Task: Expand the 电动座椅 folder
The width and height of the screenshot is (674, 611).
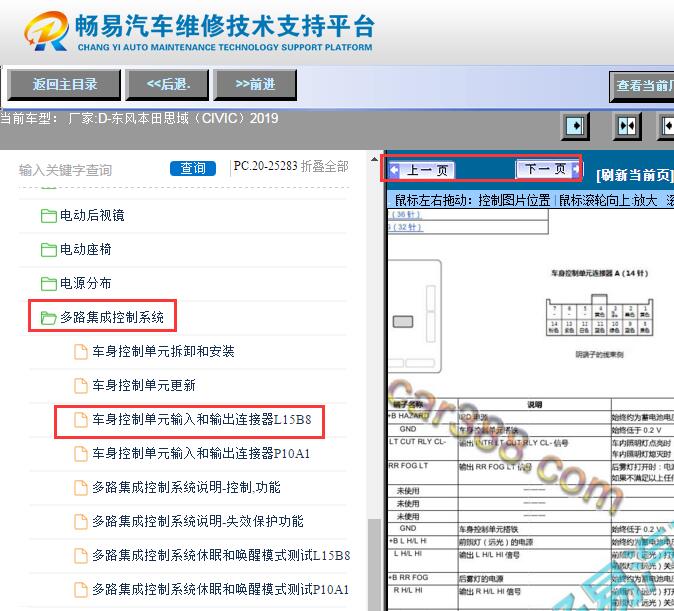Action: 86,249
